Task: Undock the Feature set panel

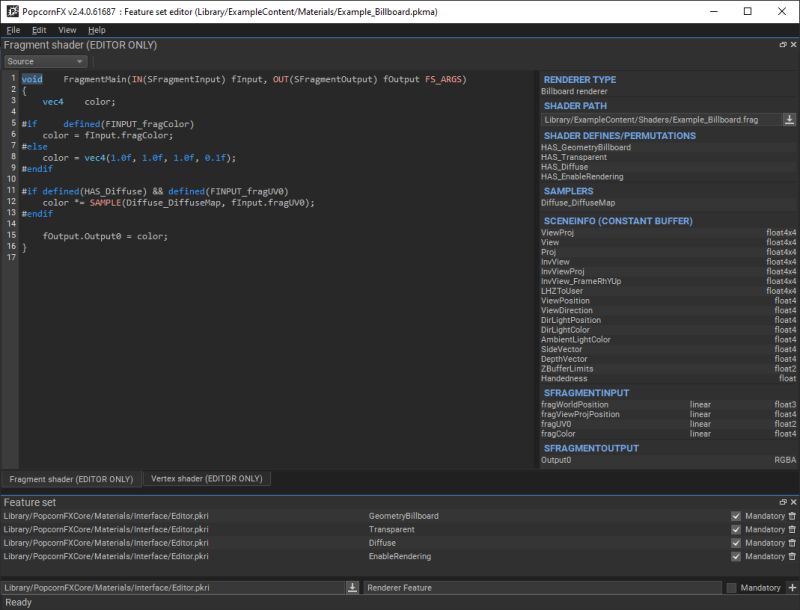Action: (783, 502)
